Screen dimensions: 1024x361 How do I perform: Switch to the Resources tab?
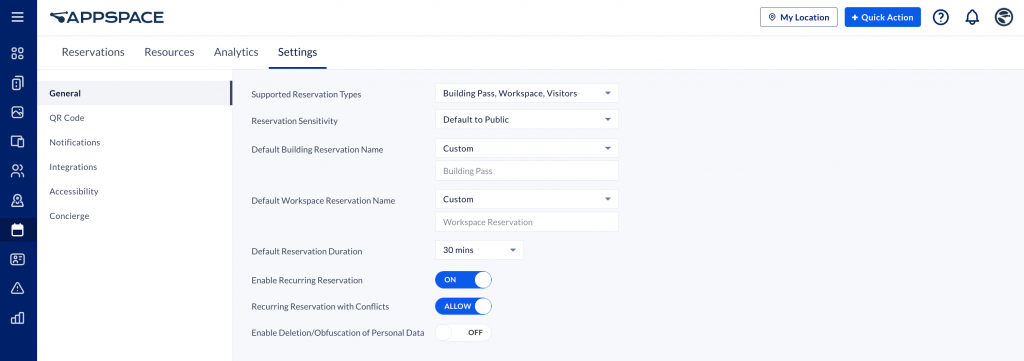pyautogui.click(x=169, y=52)
